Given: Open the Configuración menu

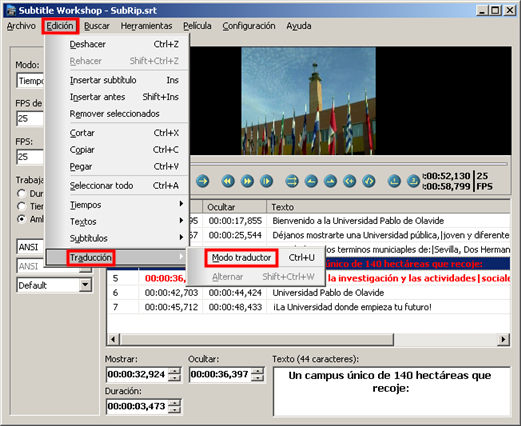Looking at the screenshot, I should (x=249, y=26).
